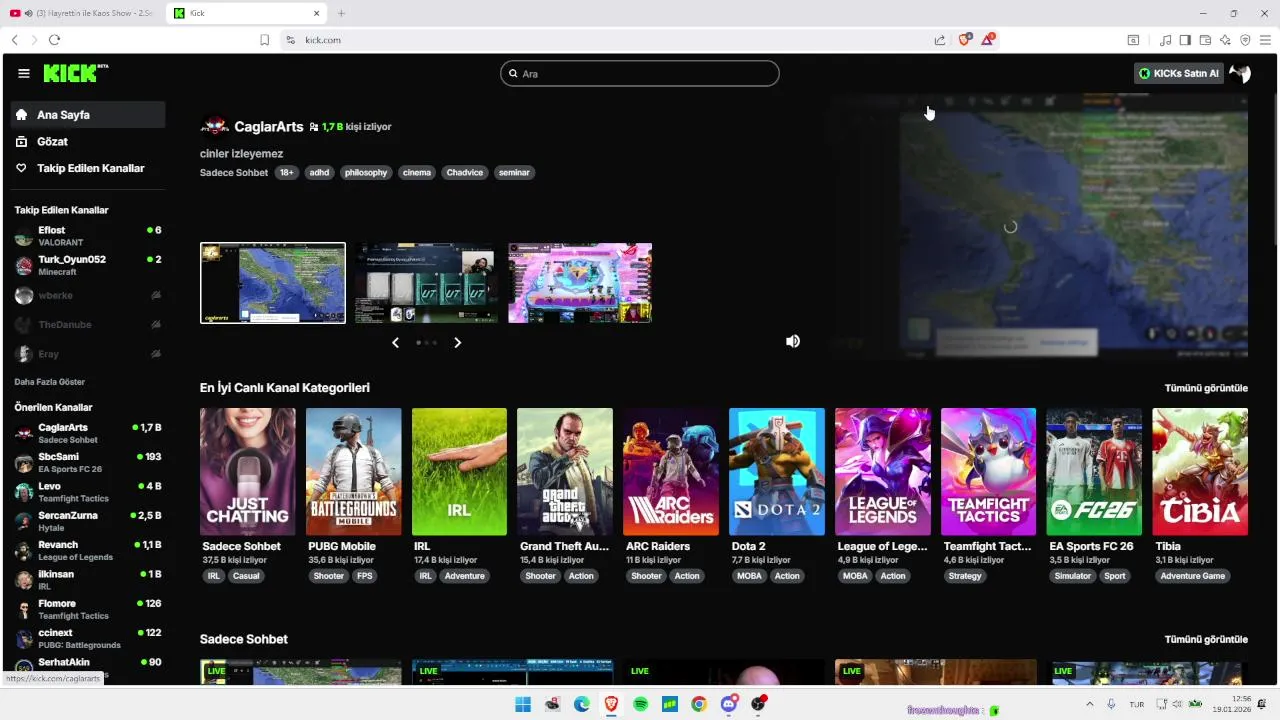
Task: Open a new browser tab
Action: [341, 13]
